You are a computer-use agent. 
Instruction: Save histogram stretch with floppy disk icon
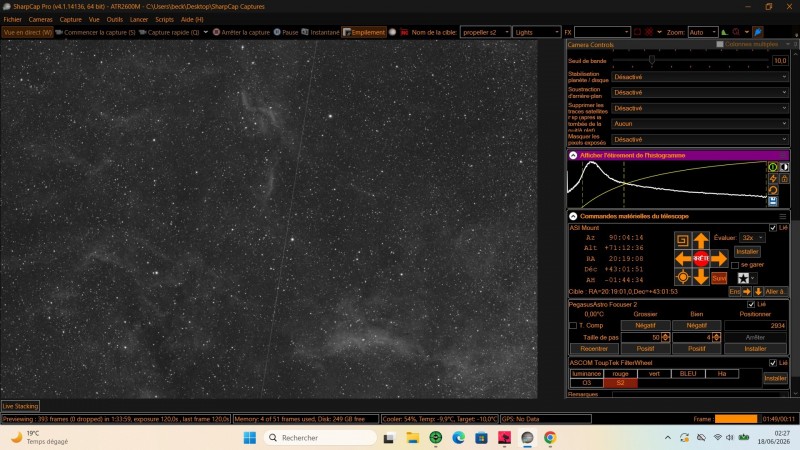coord(773,202)
